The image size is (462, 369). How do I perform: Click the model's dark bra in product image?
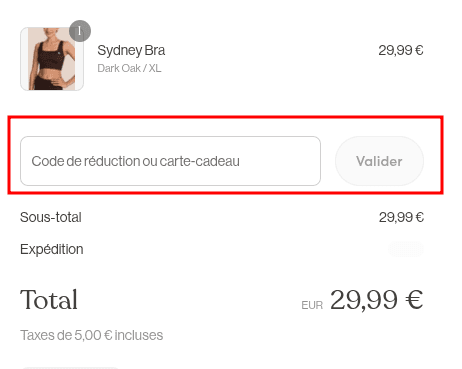[x=51, y=56]
